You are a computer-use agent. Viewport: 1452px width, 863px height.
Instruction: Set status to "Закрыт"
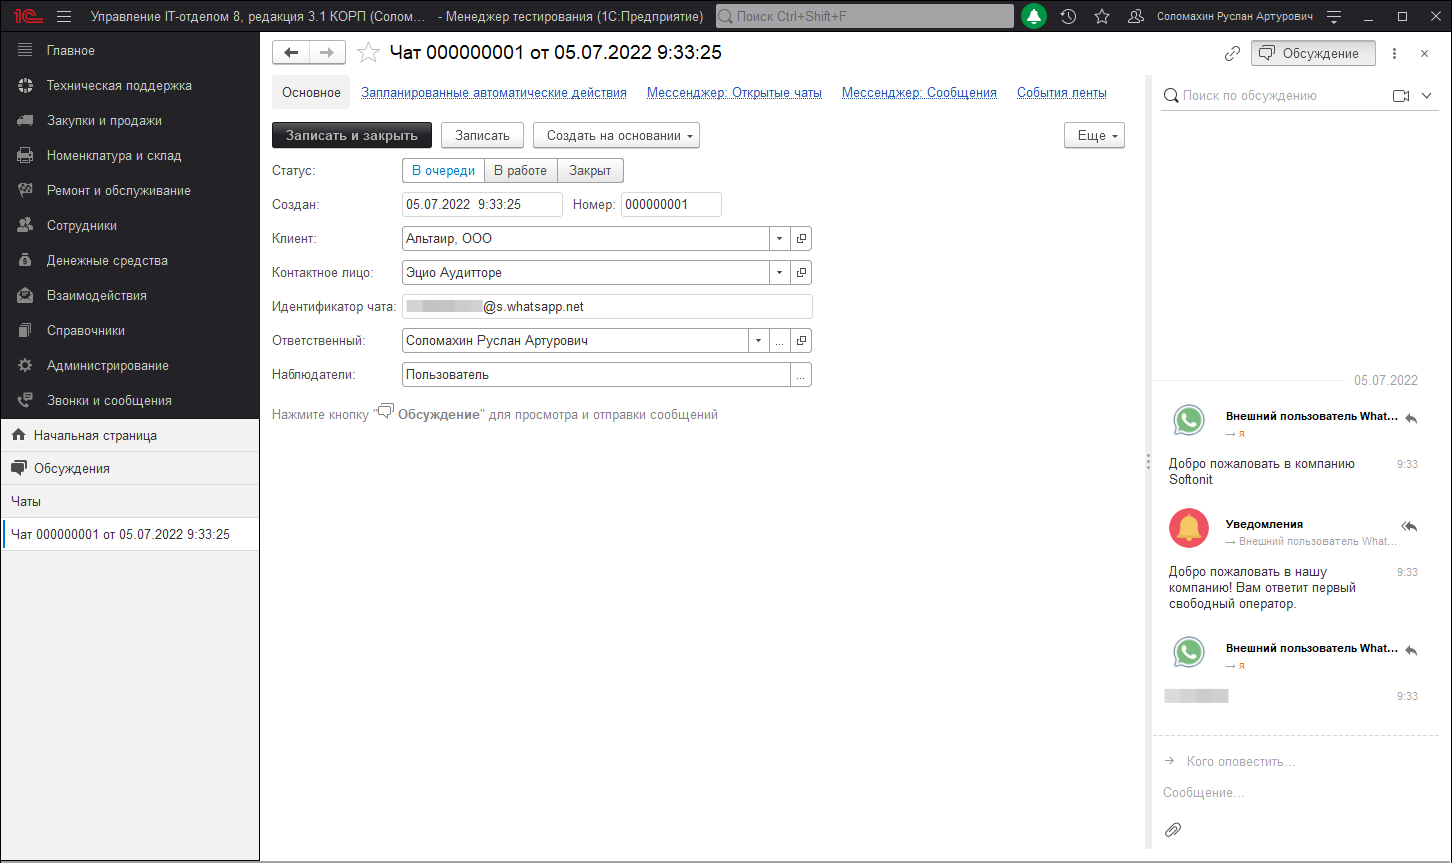tap(590, 171)
